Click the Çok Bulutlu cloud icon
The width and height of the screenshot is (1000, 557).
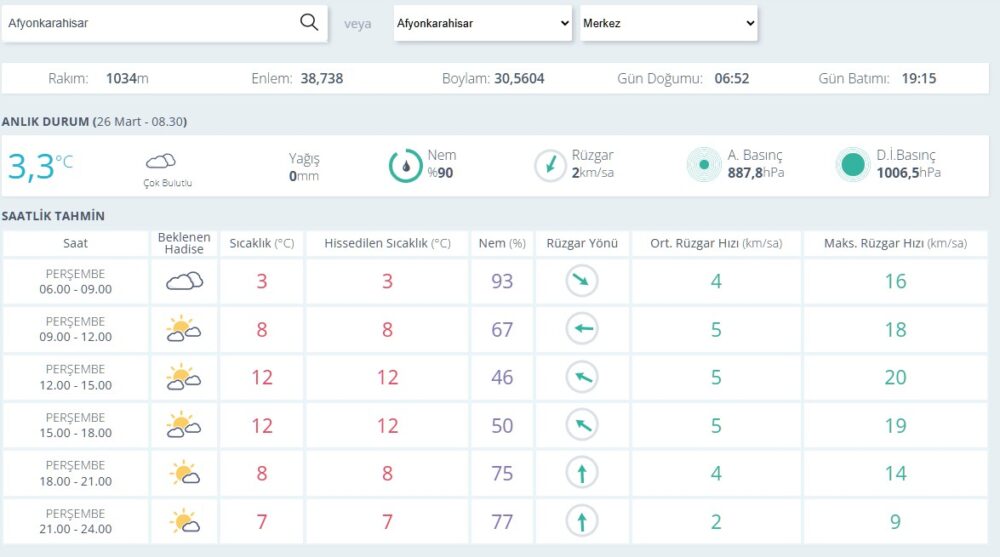tap(161, 161)
